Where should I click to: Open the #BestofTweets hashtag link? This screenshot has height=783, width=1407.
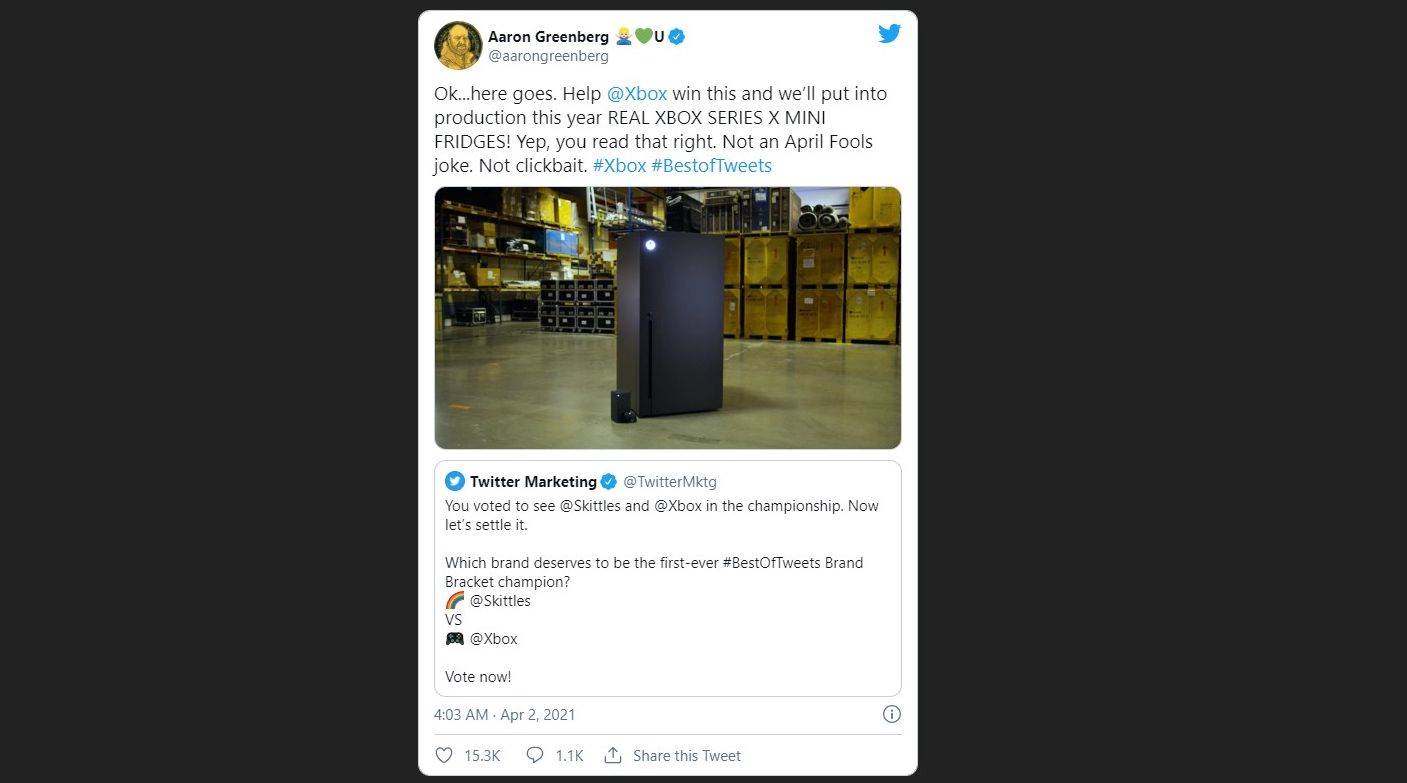click(711, 165)
